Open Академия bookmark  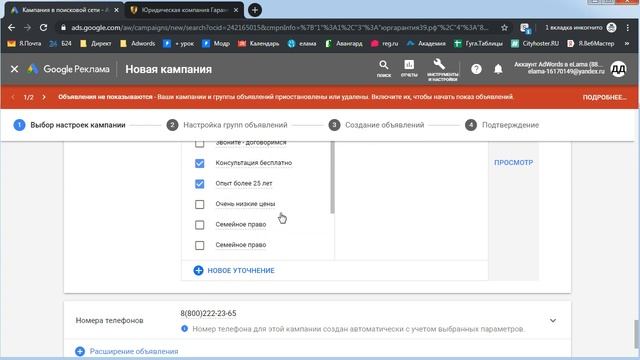426,43
